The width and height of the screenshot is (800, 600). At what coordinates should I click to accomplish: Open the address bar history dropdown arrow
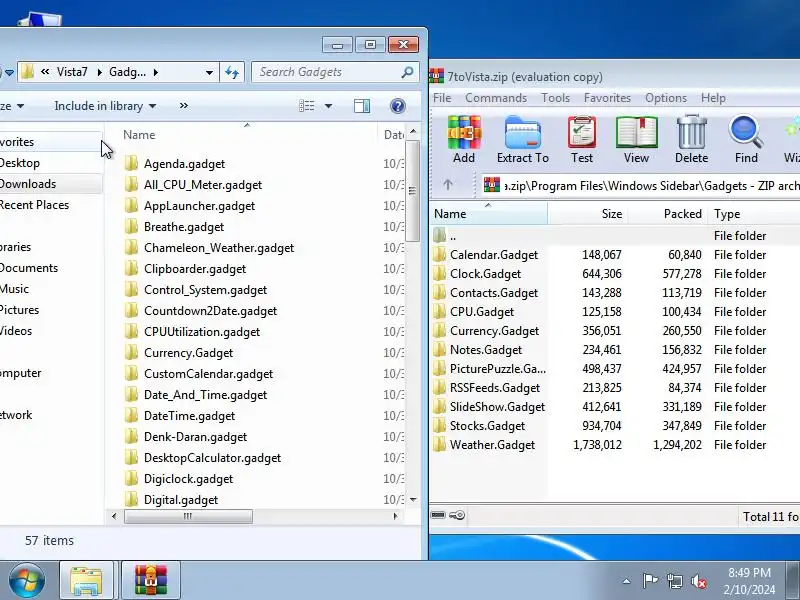(209, 72)
